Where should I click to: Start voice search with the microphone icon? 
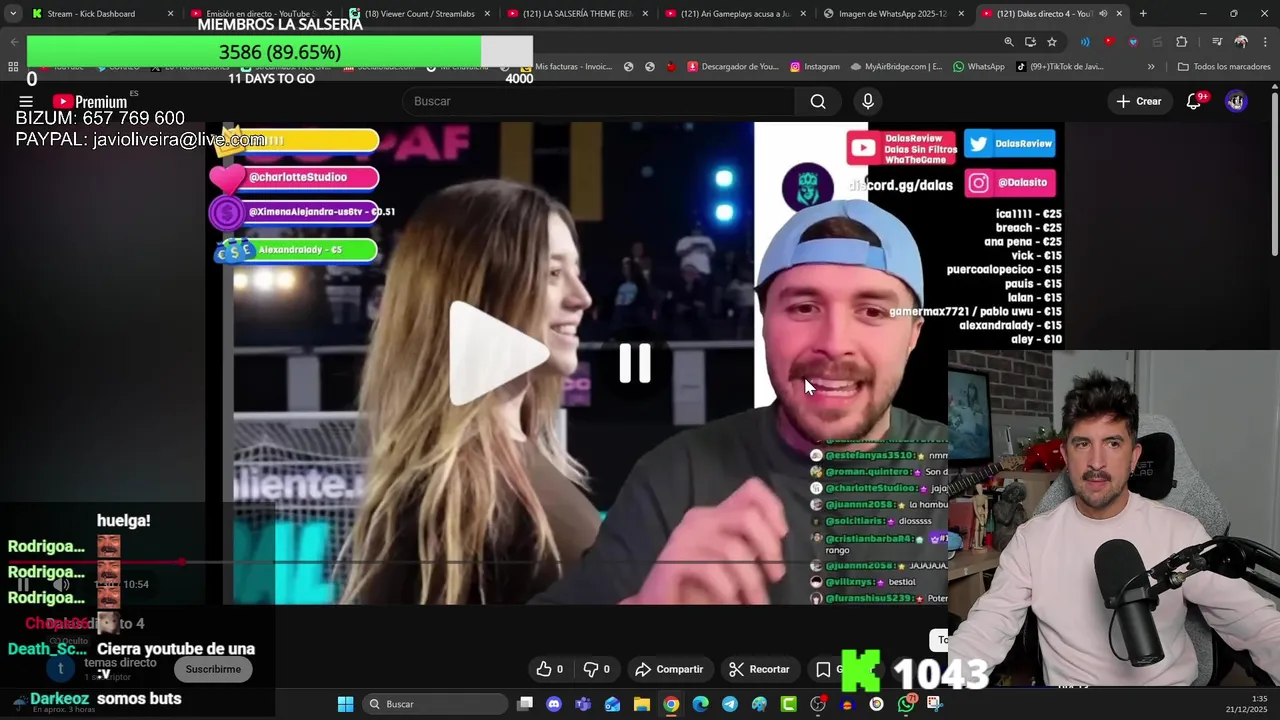point(868,101)
